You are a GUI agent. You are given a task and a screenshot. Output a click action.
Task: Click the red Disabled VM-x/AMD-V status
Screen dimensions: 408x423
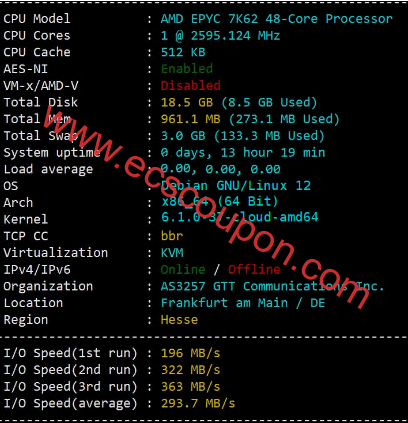tap(190, 86)
